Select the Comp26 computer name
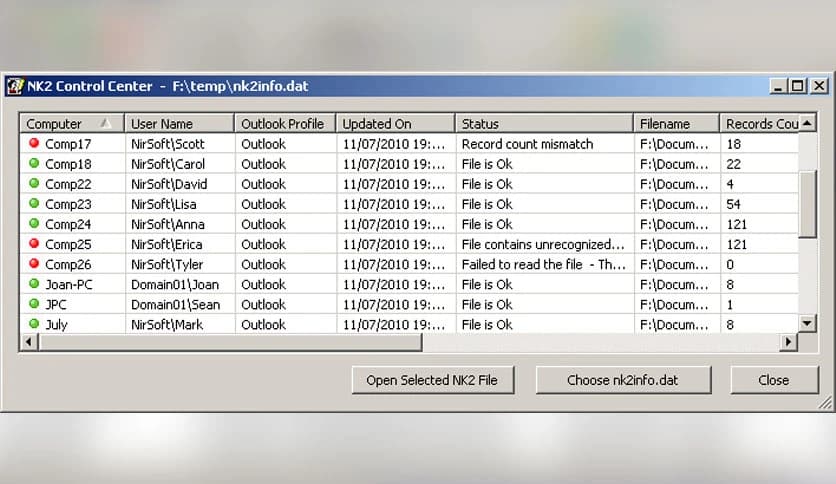Image resolution: width=836 pixels, height=484 pixels. (x=68, y=264)
